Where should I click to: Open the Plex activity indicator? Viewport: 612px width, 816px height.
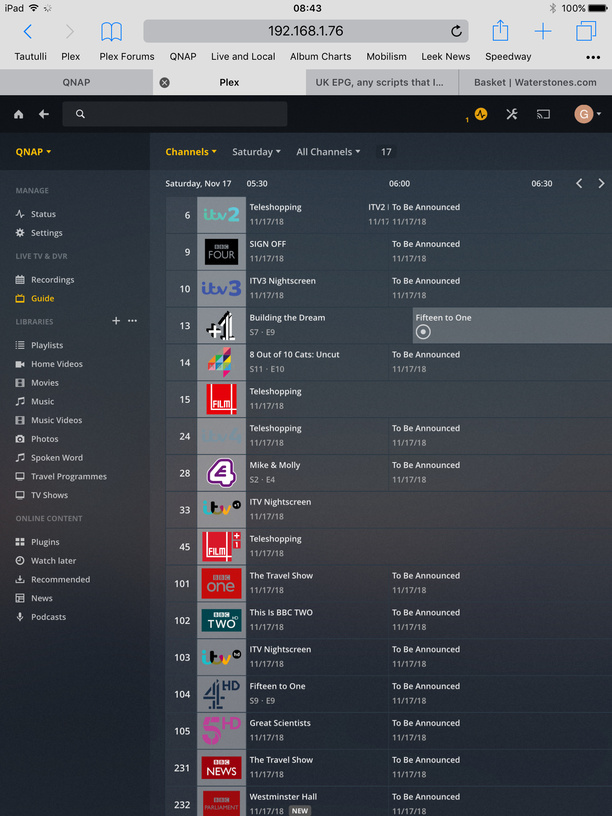(x=481, y=114)
